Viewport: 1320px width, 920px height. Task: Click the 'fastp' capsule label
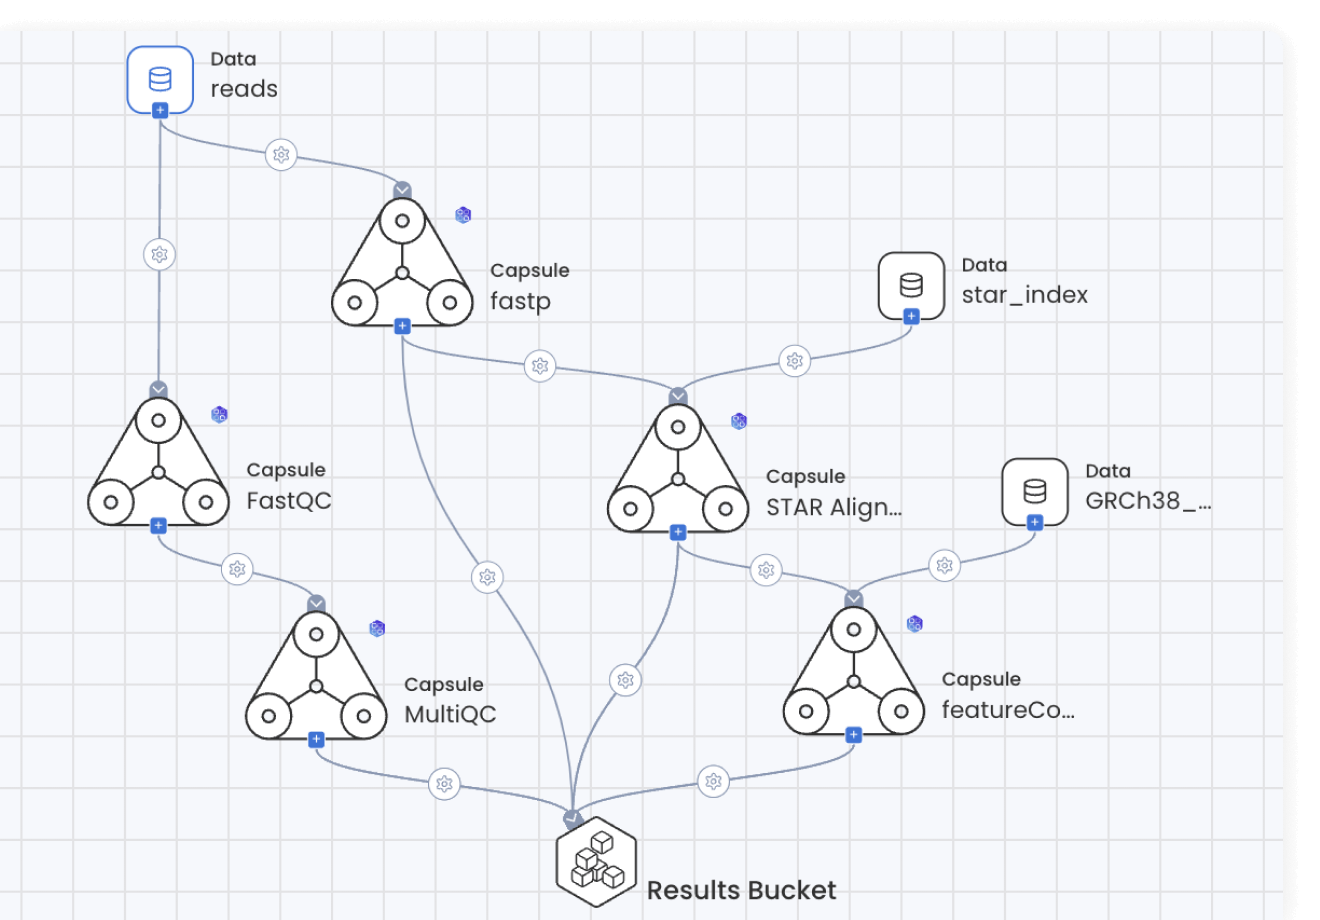tap(520, 302)
